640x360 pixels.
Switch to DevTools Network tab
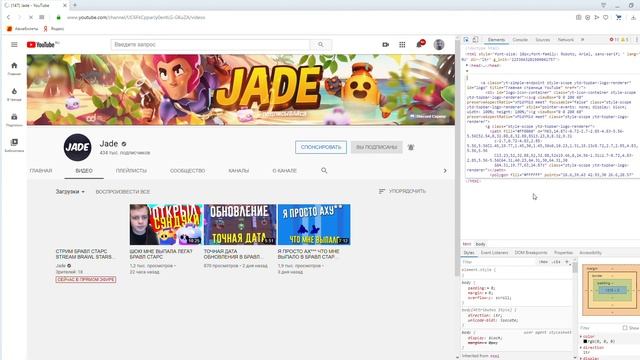click(566, 40)
